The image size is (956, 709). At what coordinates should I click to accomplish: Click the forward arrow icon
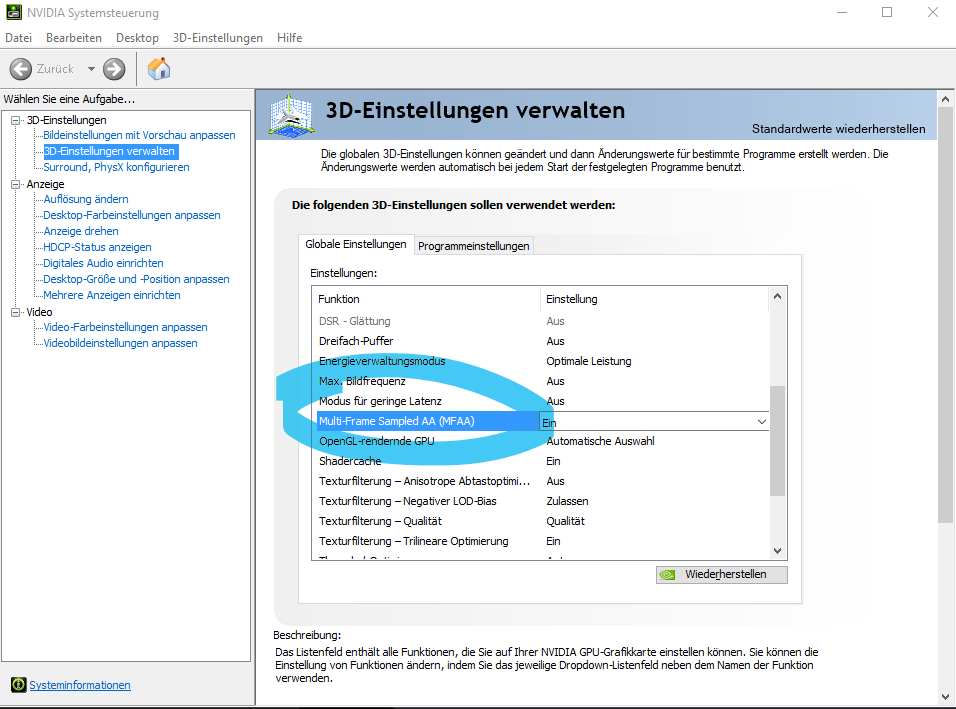[113, 69]
